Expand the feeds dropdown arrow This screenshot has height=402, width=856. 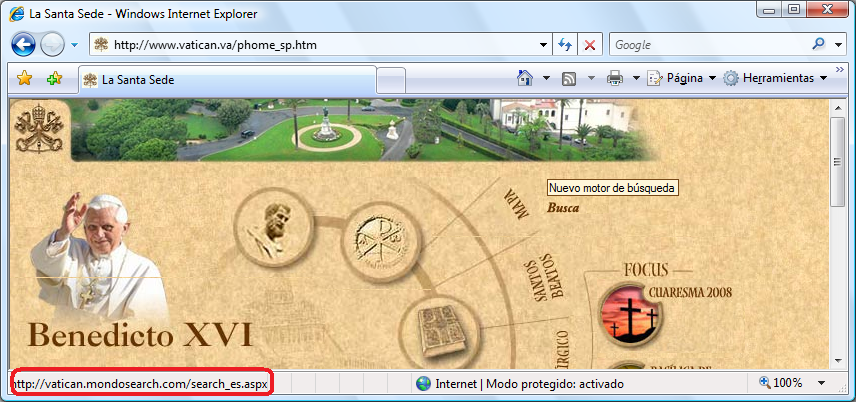(591, 79)
